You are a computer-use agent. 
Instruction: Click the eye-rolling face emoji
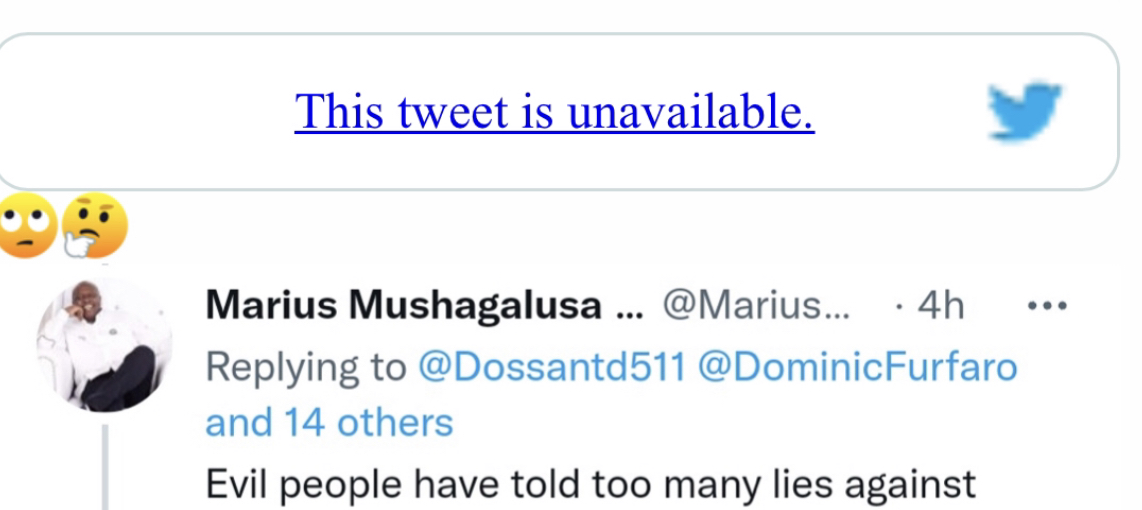pos(27,225)
